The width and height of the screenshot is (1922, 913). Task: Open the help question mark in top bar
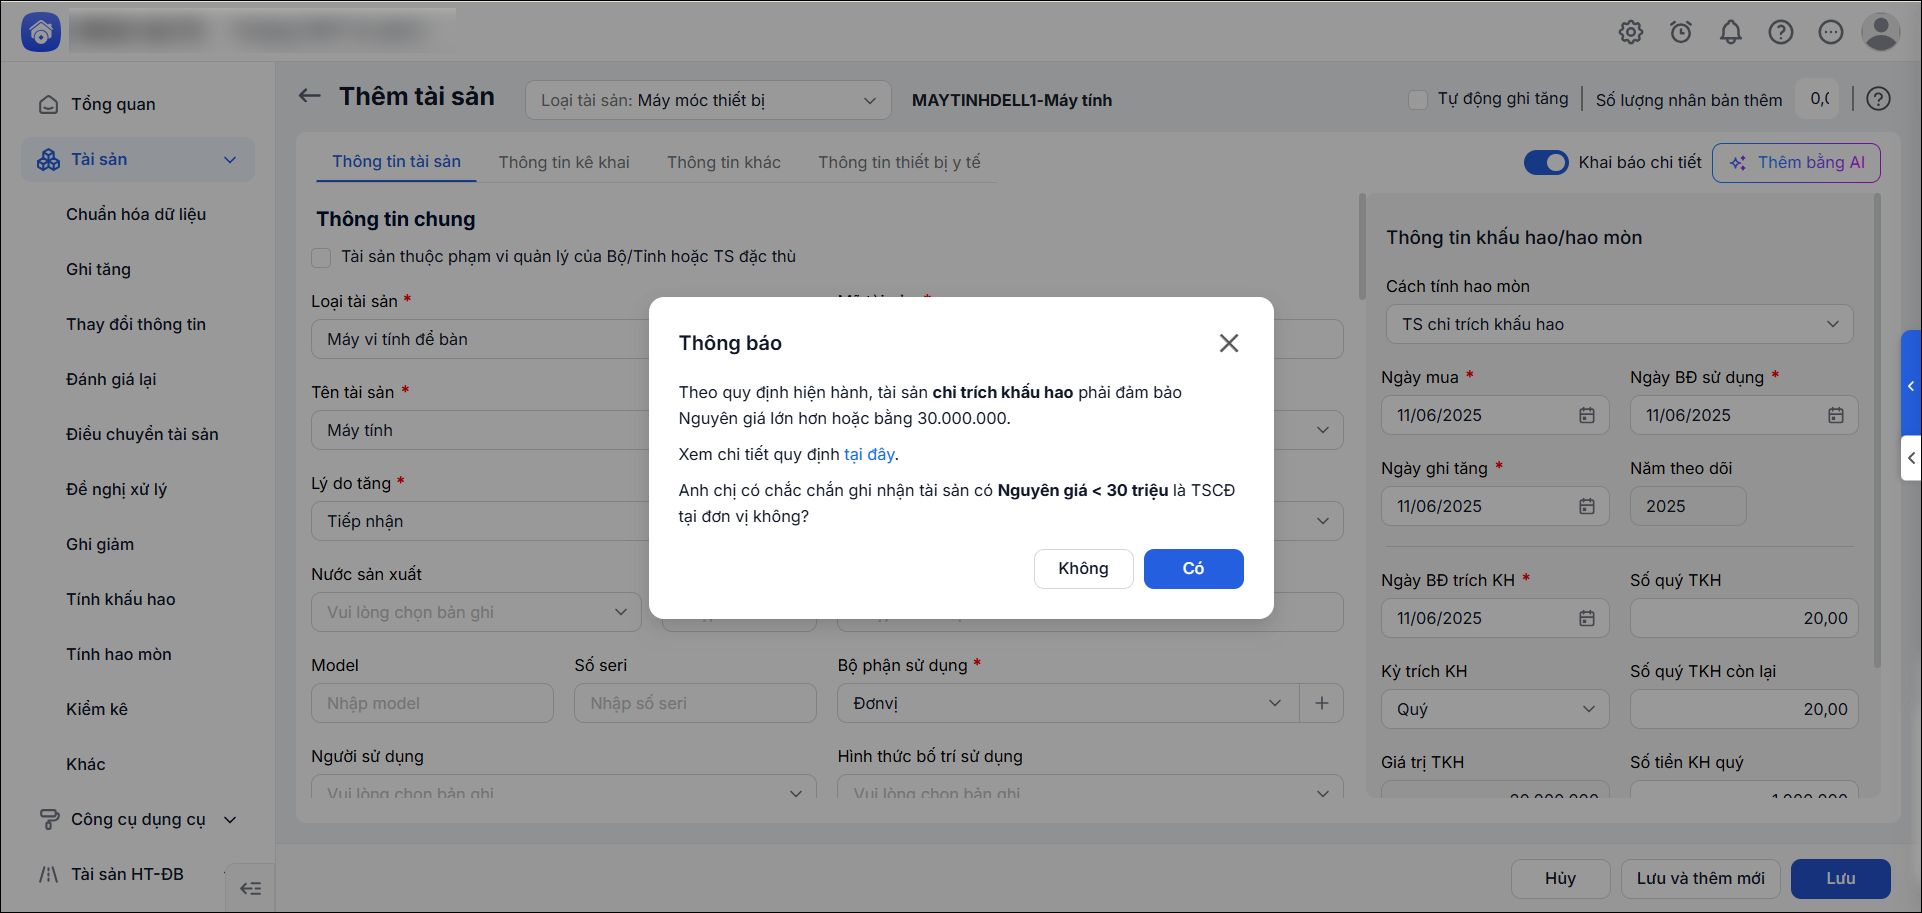[x=1781, y=32]
